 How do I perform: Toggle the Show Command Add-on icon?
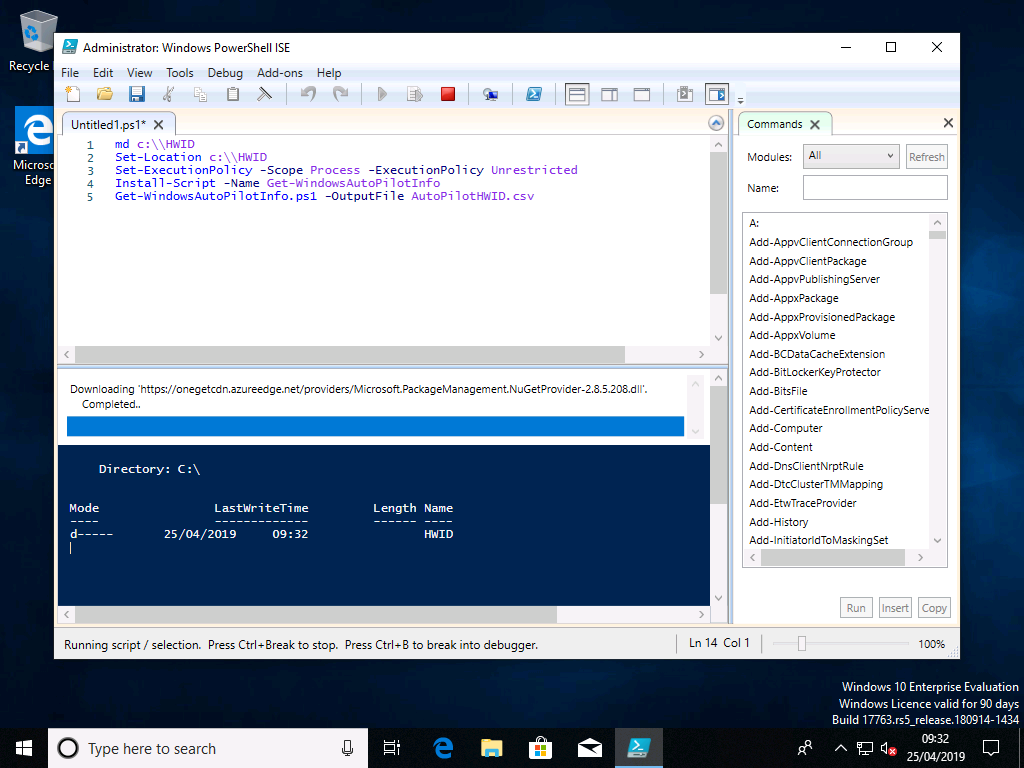click(x=717, y=94)
